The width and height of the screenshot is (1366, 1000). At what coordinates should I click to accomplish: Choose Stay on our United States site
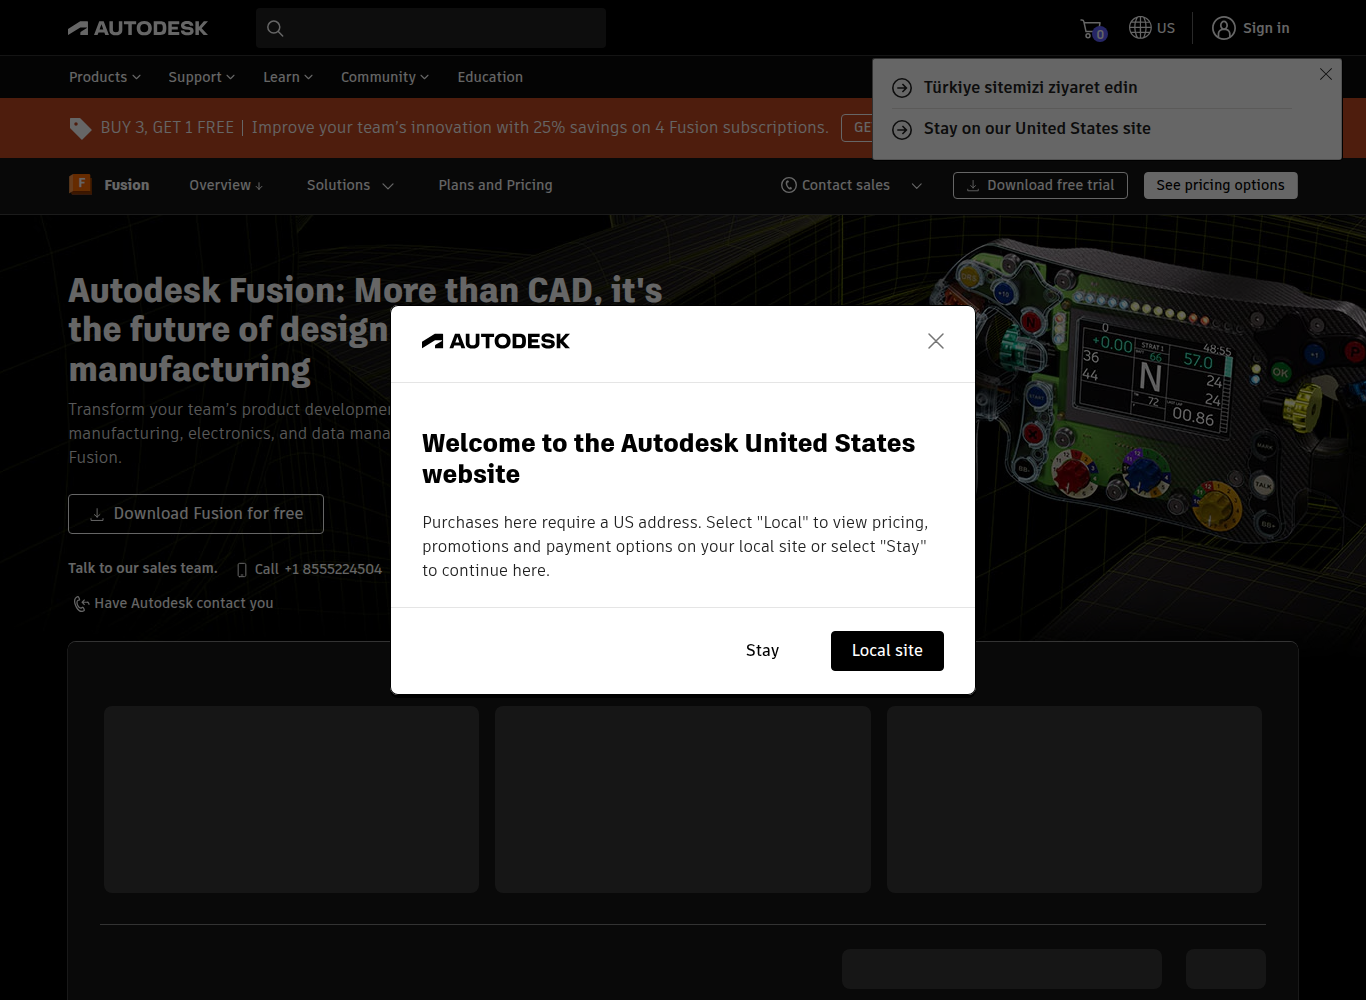coord(1037,129)
